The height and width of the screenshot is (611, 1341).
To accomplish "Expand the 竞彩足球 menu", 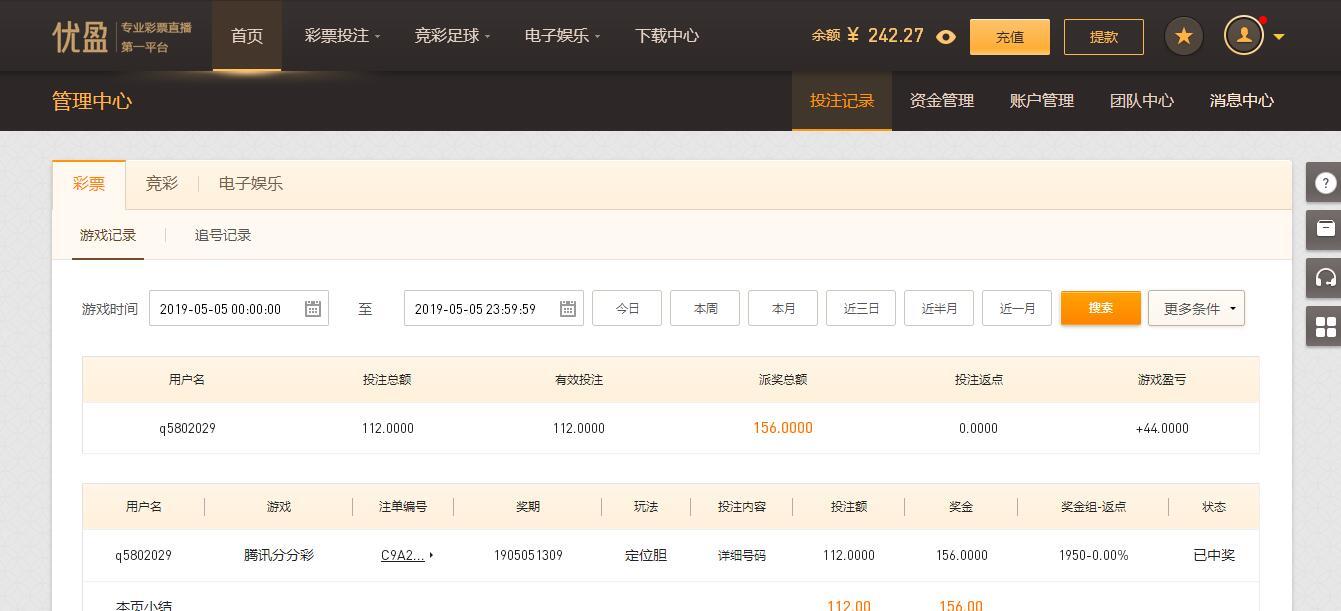I will point(452,36).
